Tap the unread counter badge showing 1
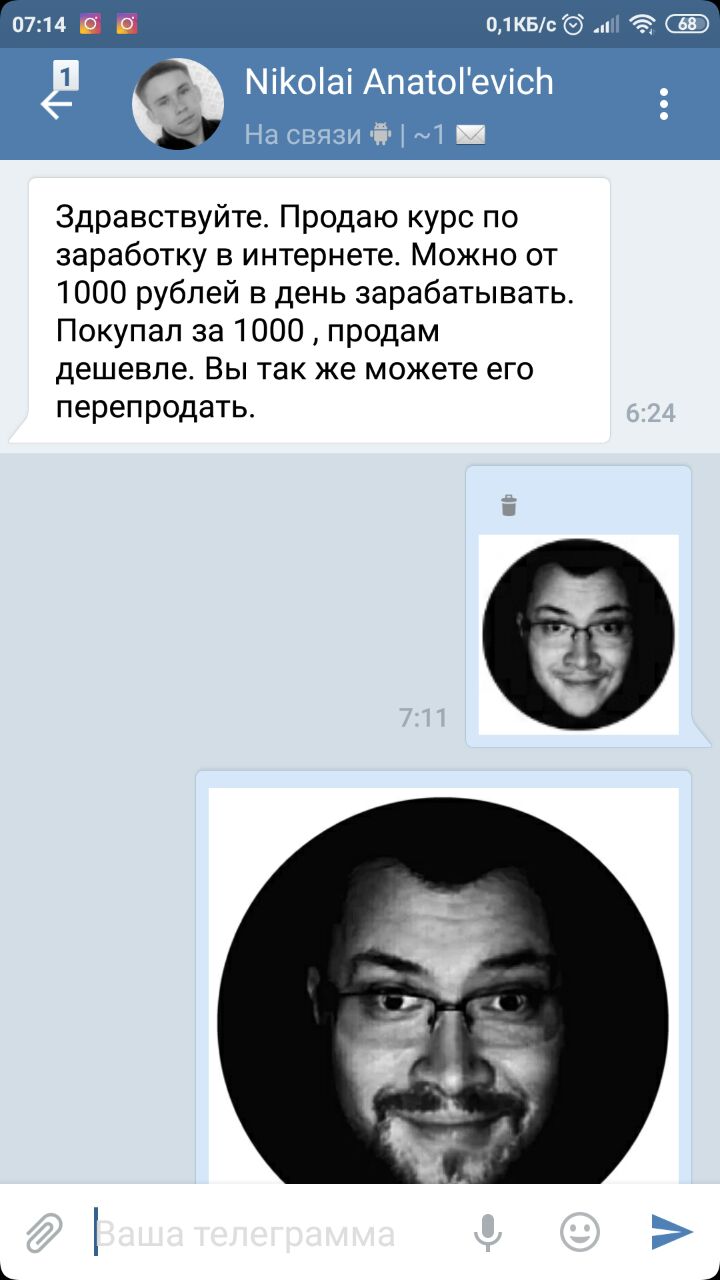Viewport: 720px width, 1280px height. click(x=66, y=75)
